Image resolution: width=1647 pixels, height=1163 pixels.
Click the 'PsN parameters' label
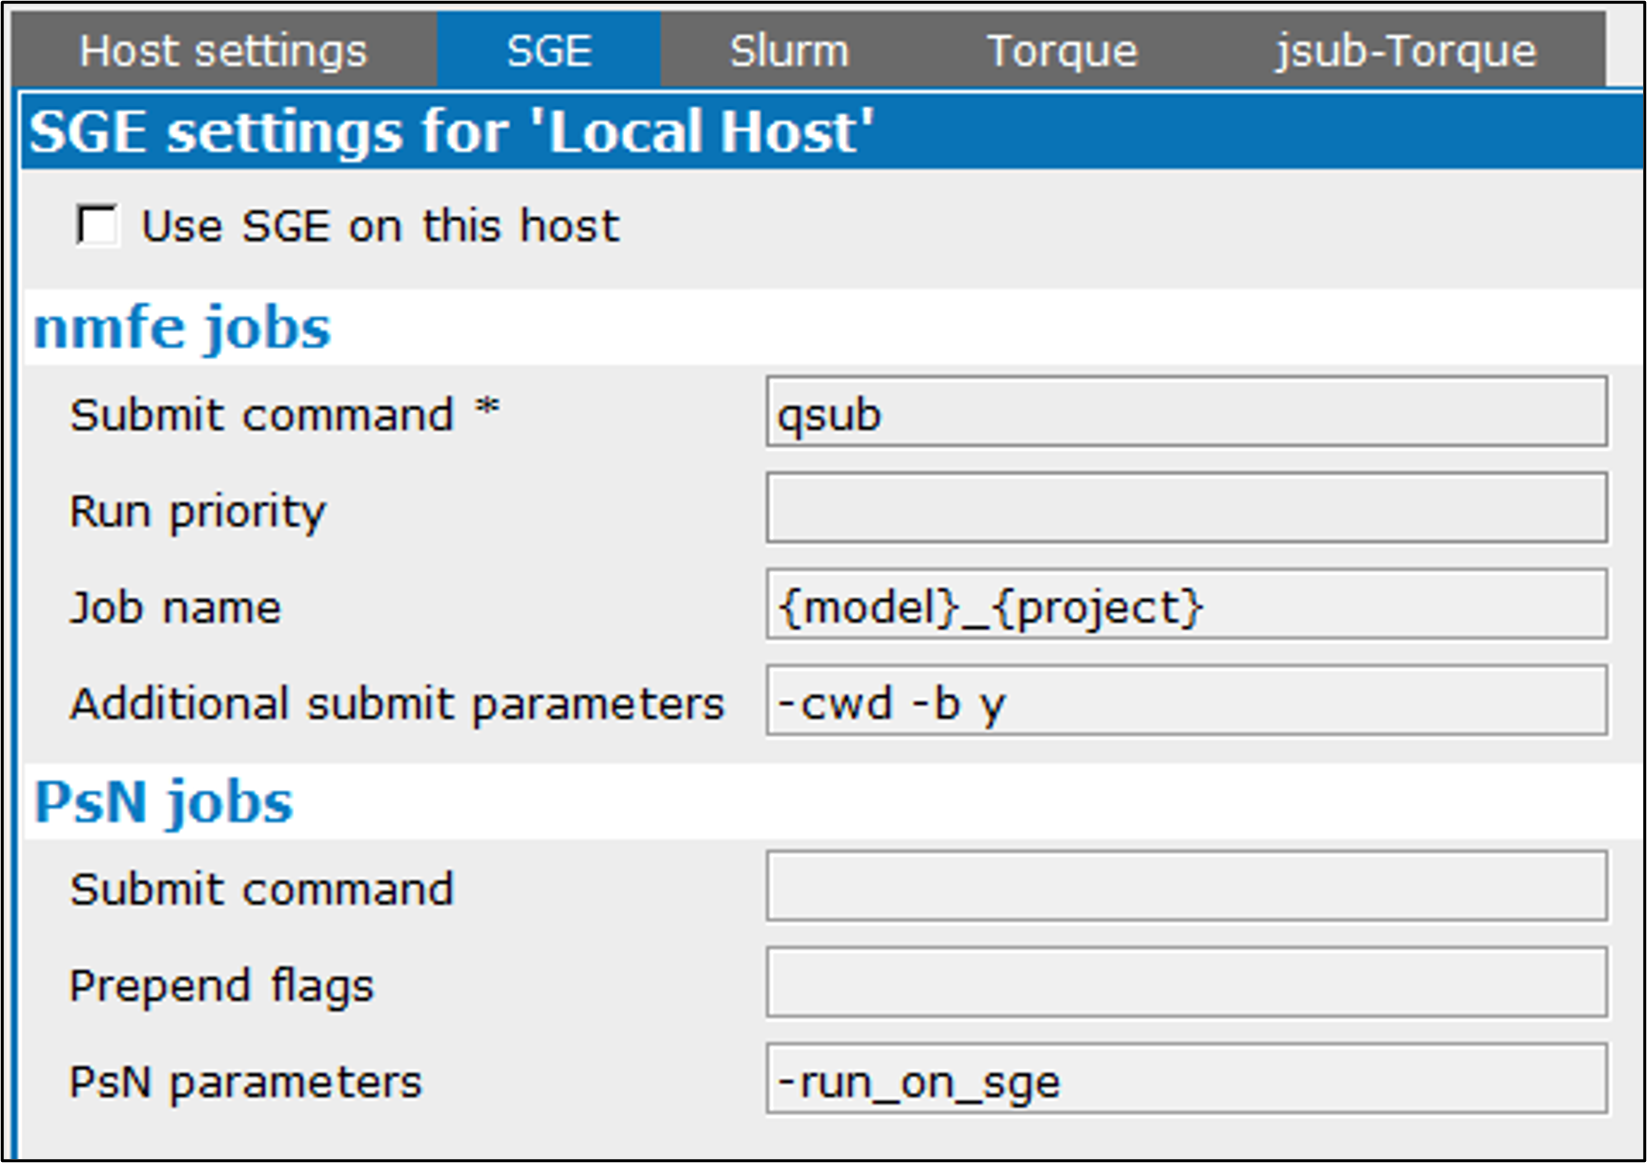pos(246,1081)
